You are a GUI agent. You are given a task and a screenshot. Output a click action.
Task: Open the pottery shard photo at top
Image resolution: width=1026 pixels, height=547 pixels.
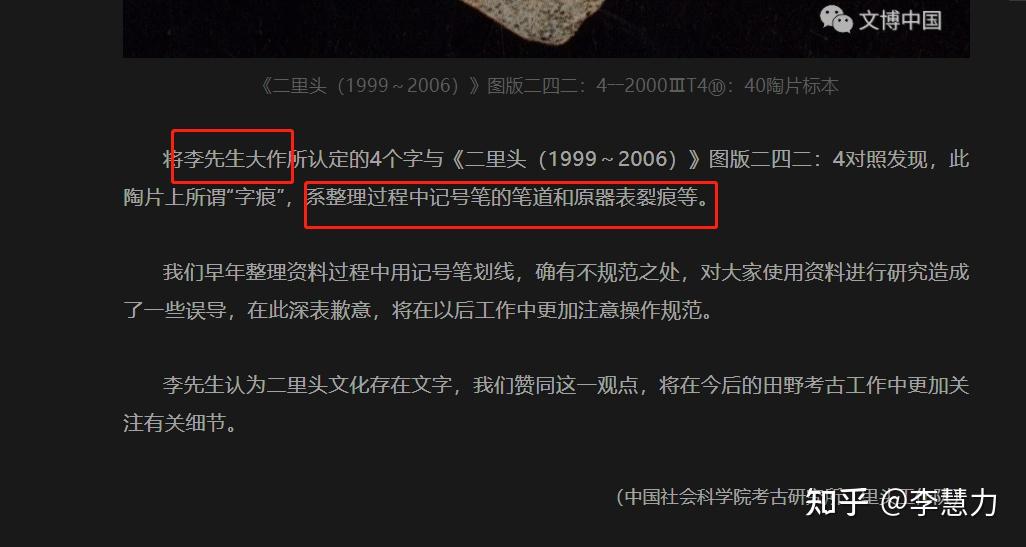click(546, 28)
